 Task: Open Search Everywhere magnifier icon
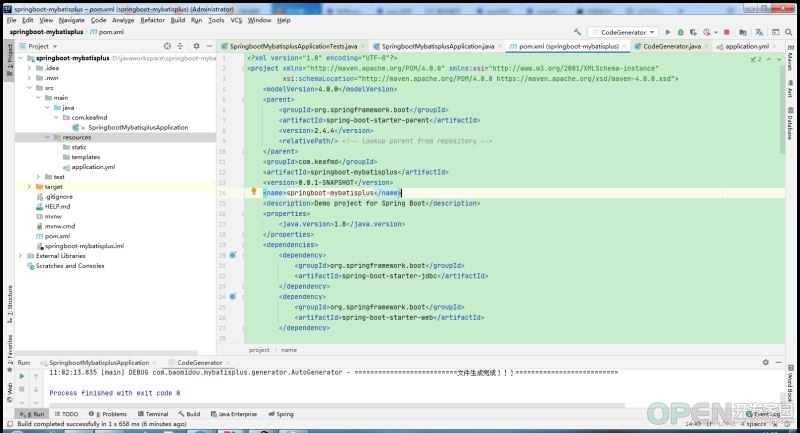click(788, 32)
